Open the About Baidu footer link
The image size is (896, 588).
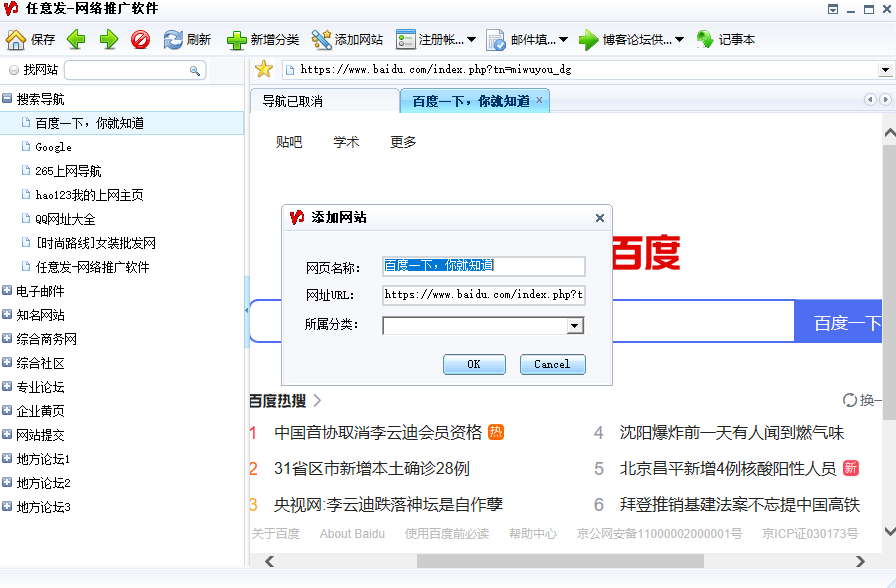pyautogui.click(x=352, y=534)
